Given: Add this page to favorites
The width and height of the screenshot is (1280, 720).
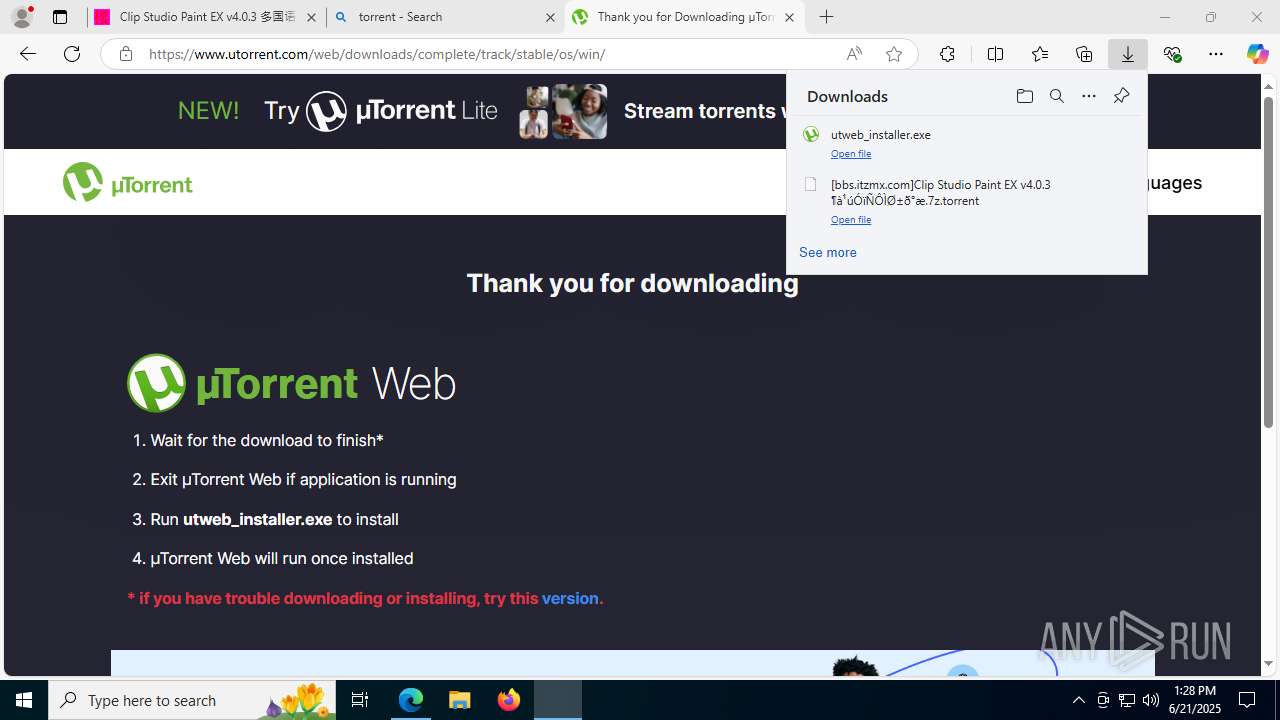Looking at the screenshot, I should (894, 54).
